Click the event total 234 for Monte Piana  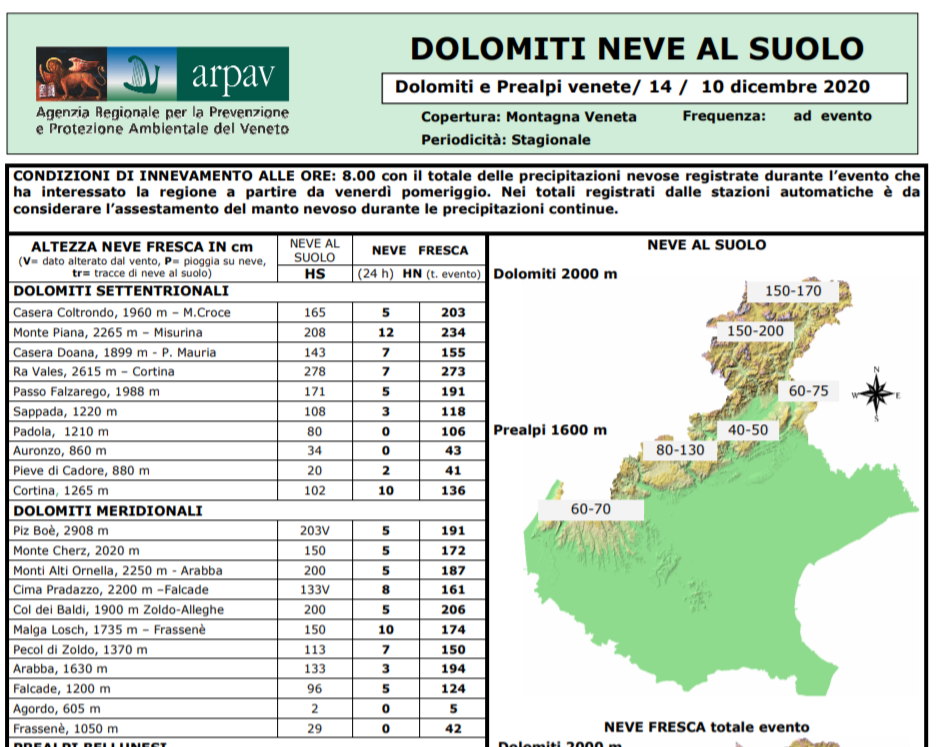point(453,332)
